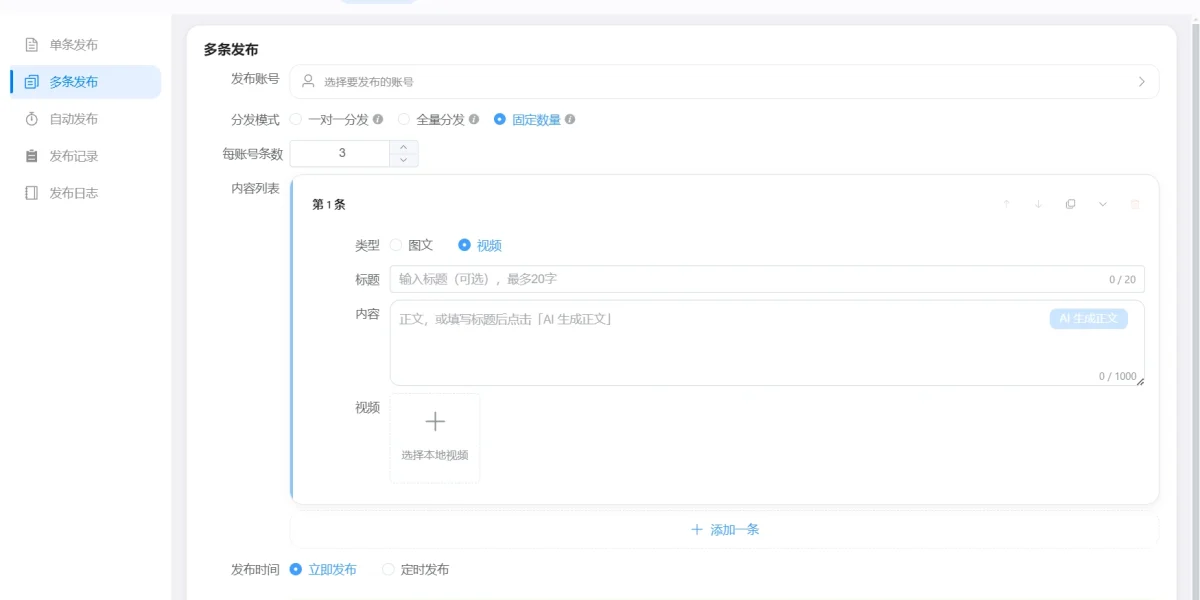Decrease 每账号条数 with down stepper
Viewport: 1200px width, 600px height.
[x=403, y=160]
